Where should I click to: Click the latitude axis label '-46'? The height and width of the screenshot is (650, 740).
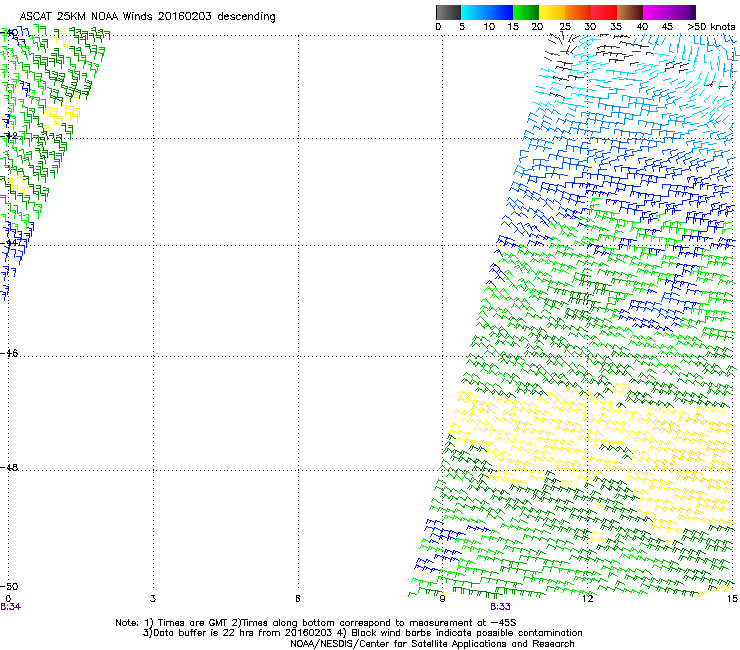coord(9,353)
